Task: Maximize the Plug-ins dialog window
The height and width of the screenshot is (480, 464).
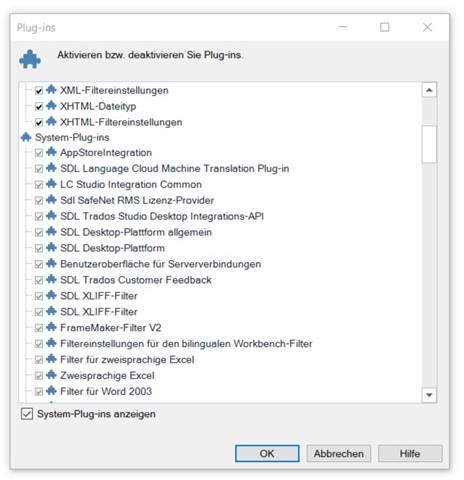Action: 385,27
